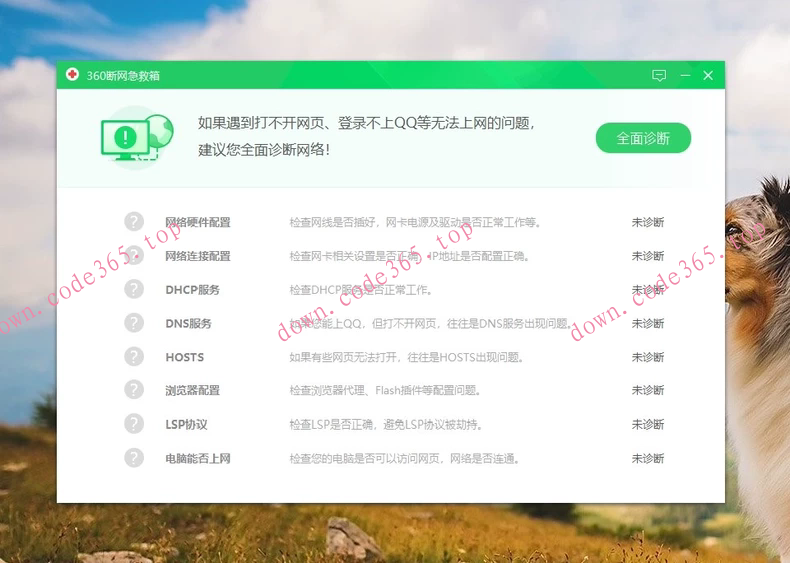This screenshot has height=563, width=790.
Task: Click question mark icon beside HOSTS
Action: point(134,356)
